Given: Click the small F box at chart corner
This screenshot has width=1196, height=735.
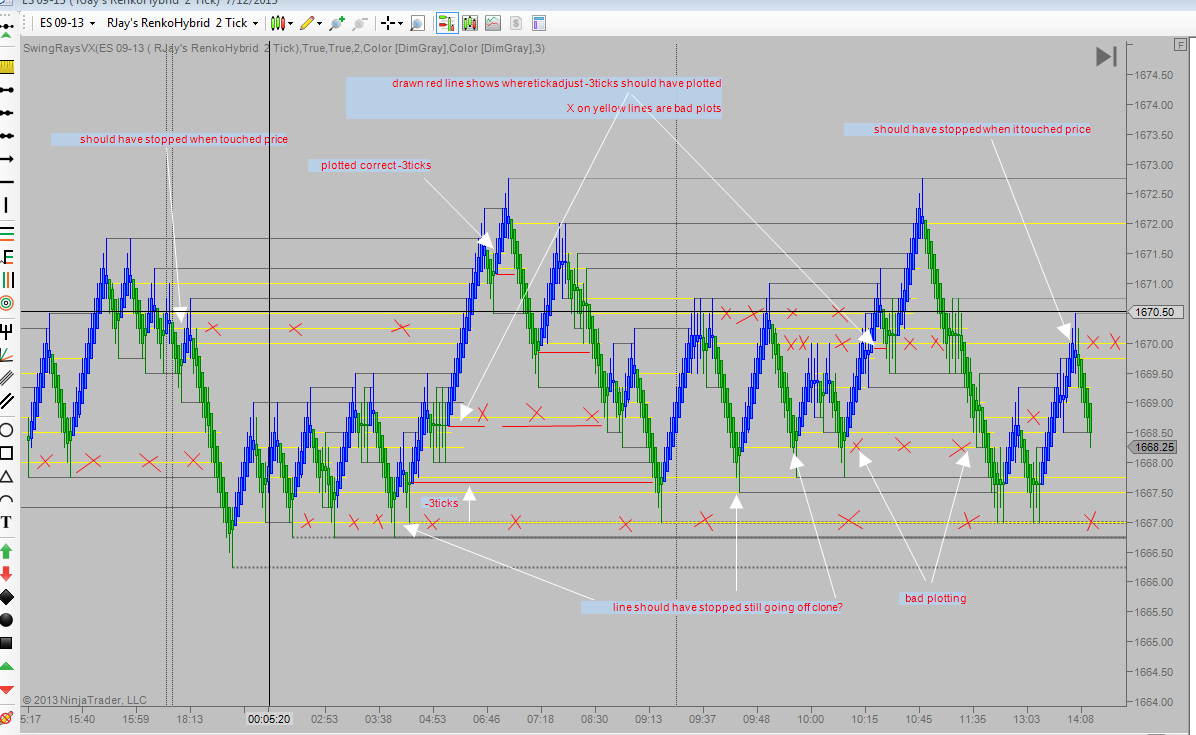Looking at the screenshot, I should pyautogui.click(x=1180, y=45).
